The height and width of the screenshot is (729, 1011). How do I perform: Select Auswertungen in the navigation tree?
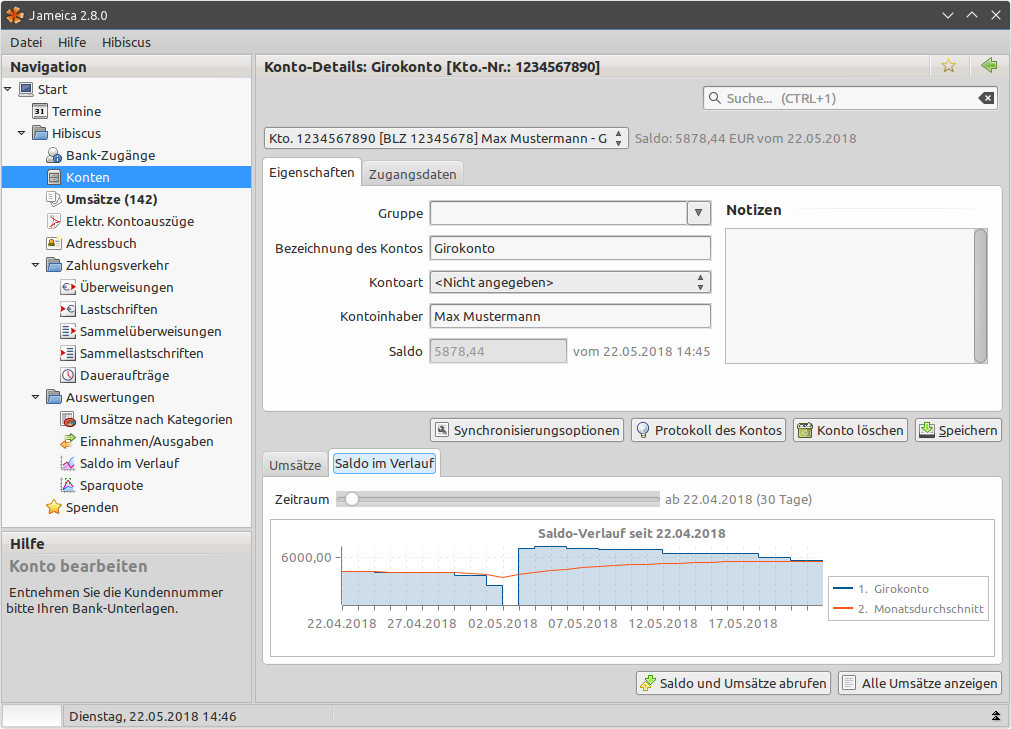tap(110, 397)
